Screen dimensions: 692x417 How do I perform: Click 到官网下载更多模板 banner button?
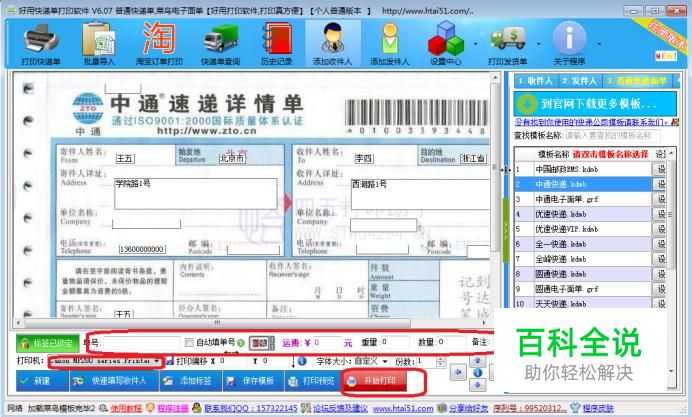595,104
